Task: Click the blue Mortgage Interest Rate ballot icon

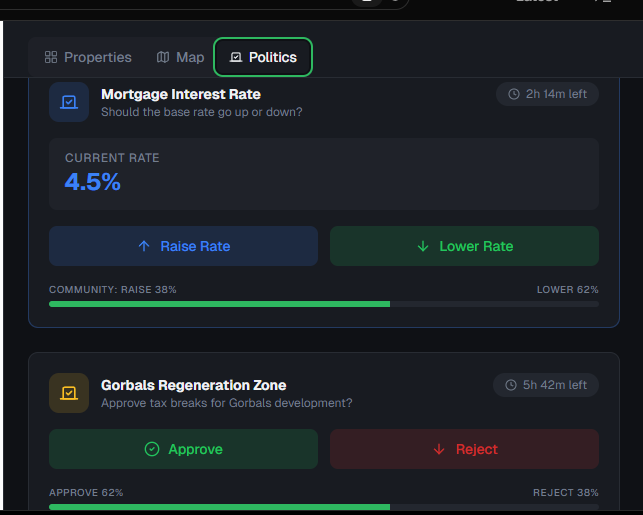Action: pos(69,102)
